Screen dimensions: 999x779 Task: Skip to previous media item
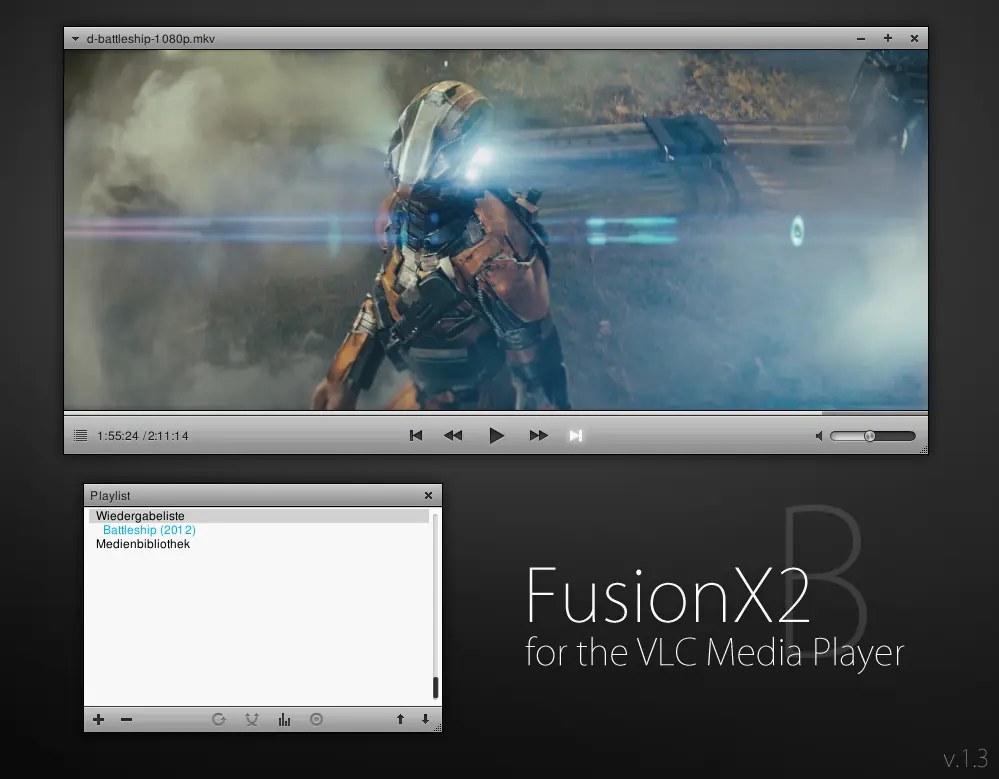coord(416,435)
